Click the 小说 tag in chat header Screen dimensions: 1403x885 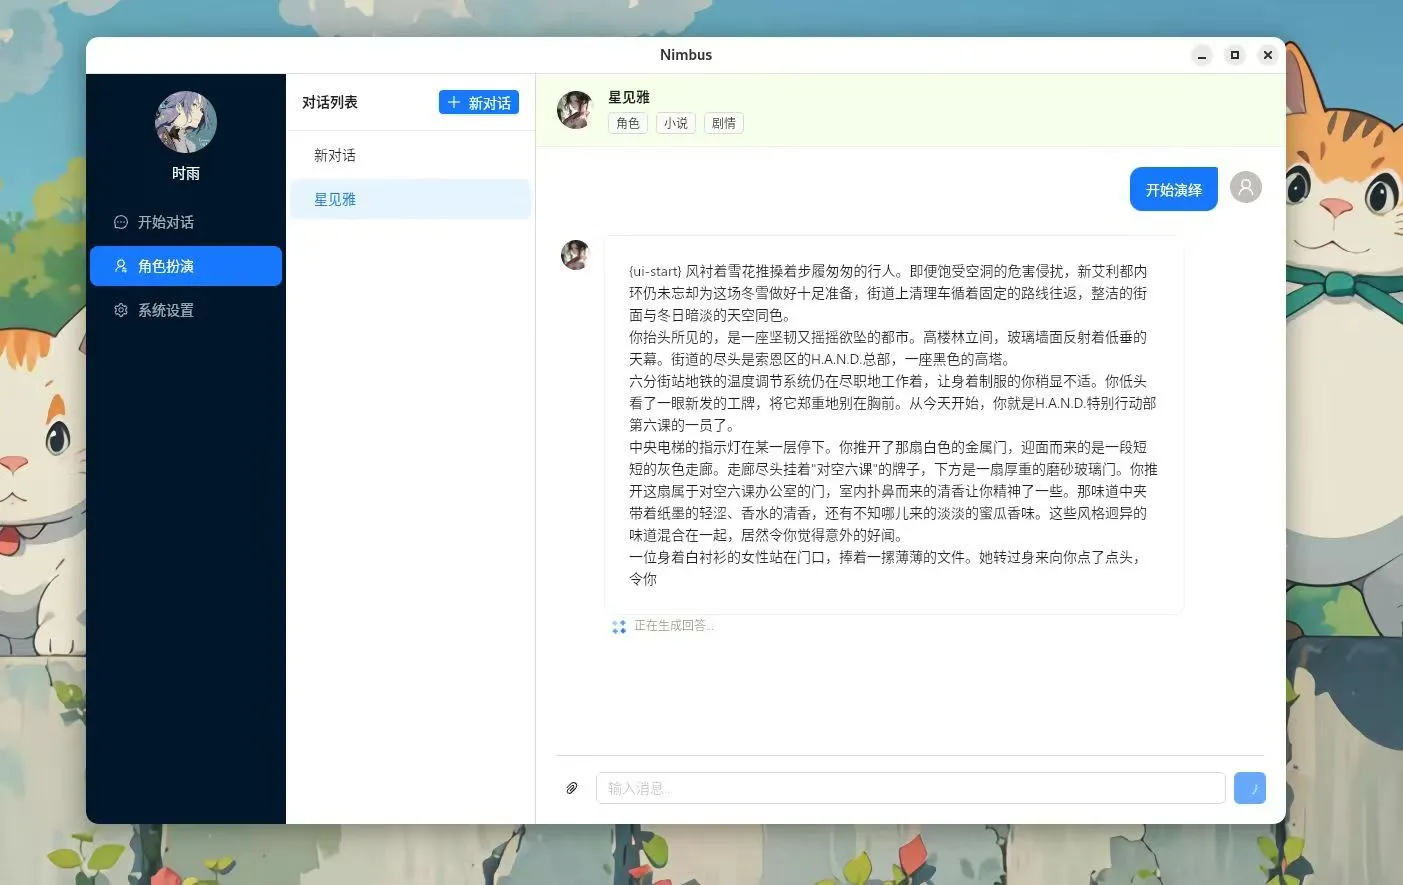(x=675, y=123)
